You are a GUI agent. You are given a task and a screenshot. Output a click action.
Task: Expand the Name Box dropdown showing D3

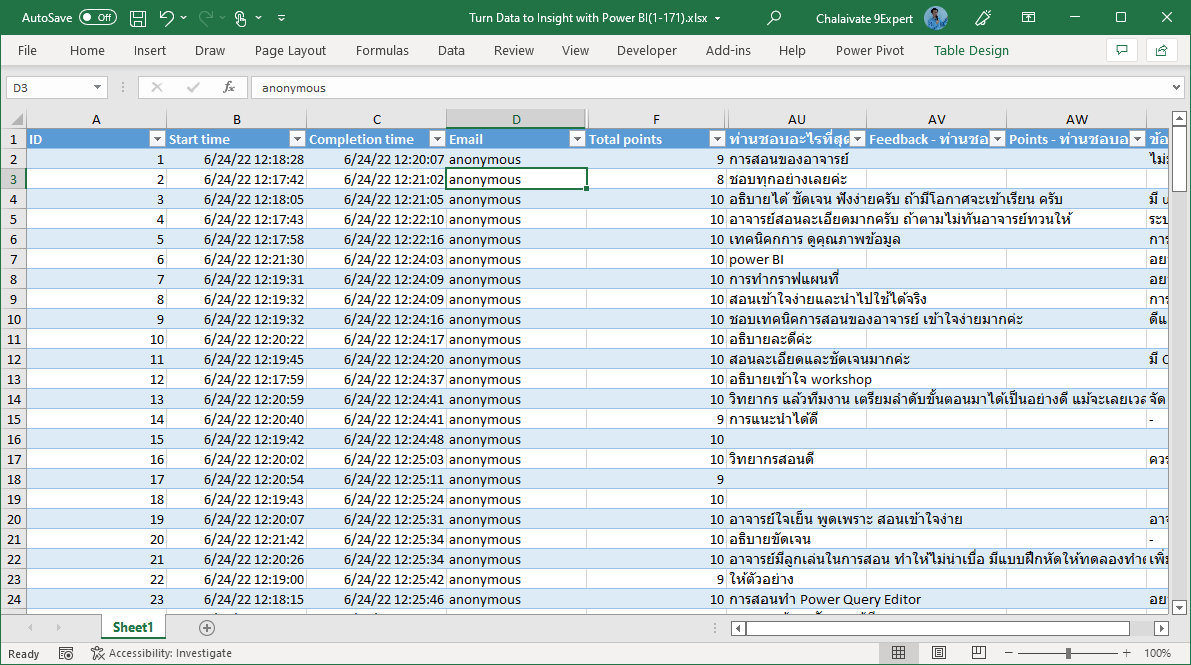pos(97,88)
